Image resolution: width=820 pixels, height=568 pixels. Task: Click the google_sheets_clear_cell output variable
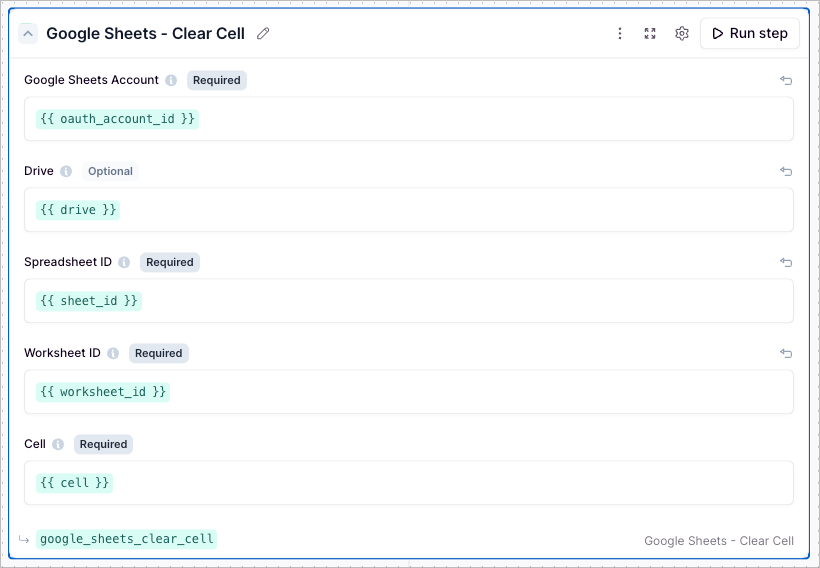pos(127,539)
